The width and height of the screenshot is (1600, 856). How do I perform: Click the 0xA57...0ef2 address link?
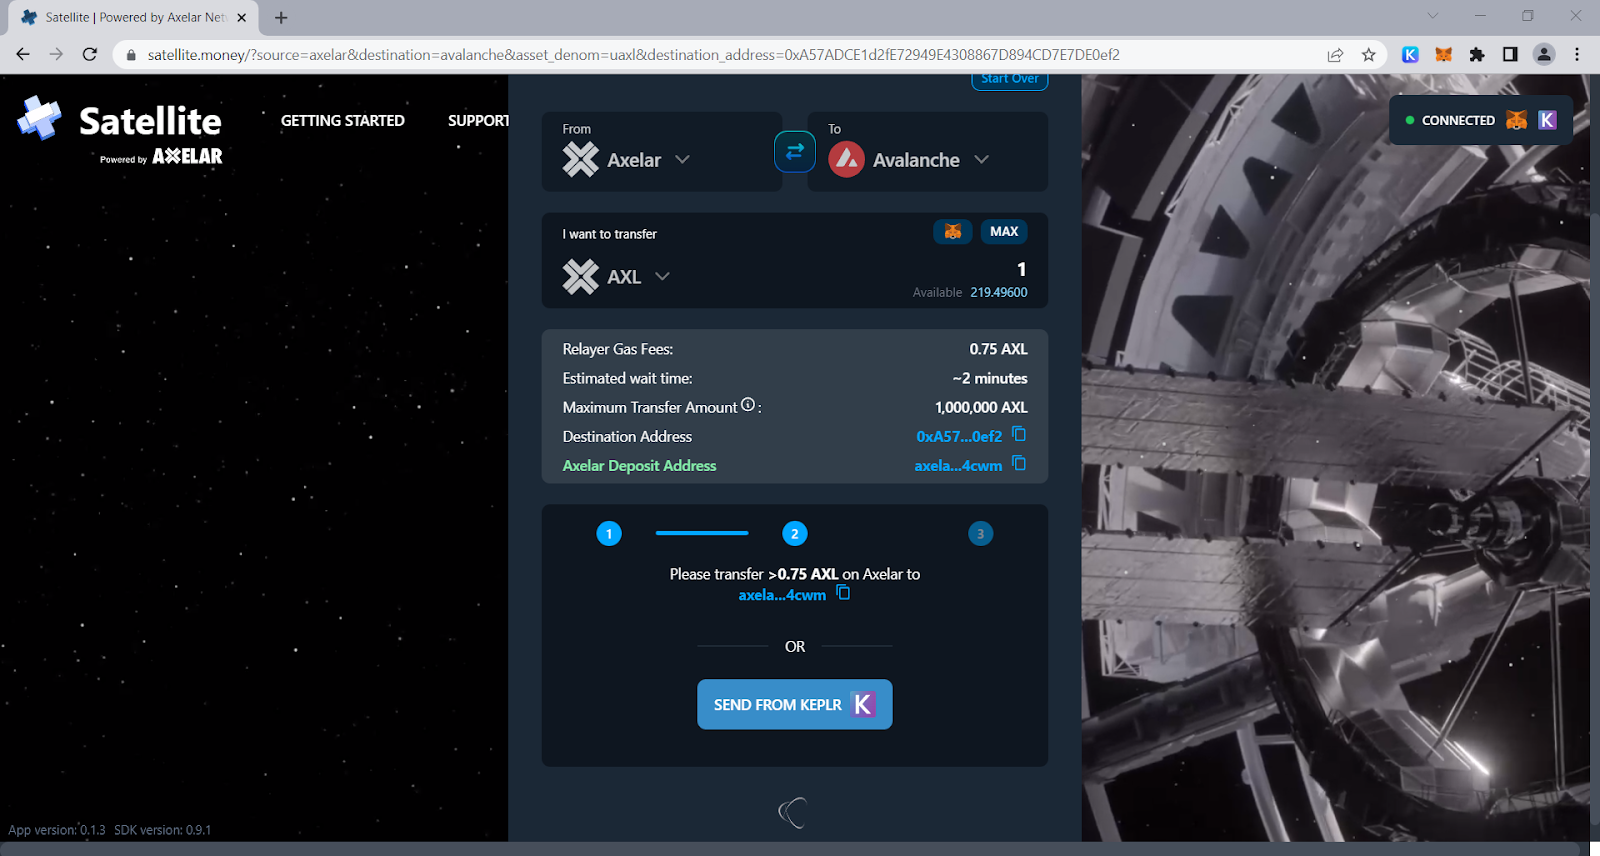point(959,436)
